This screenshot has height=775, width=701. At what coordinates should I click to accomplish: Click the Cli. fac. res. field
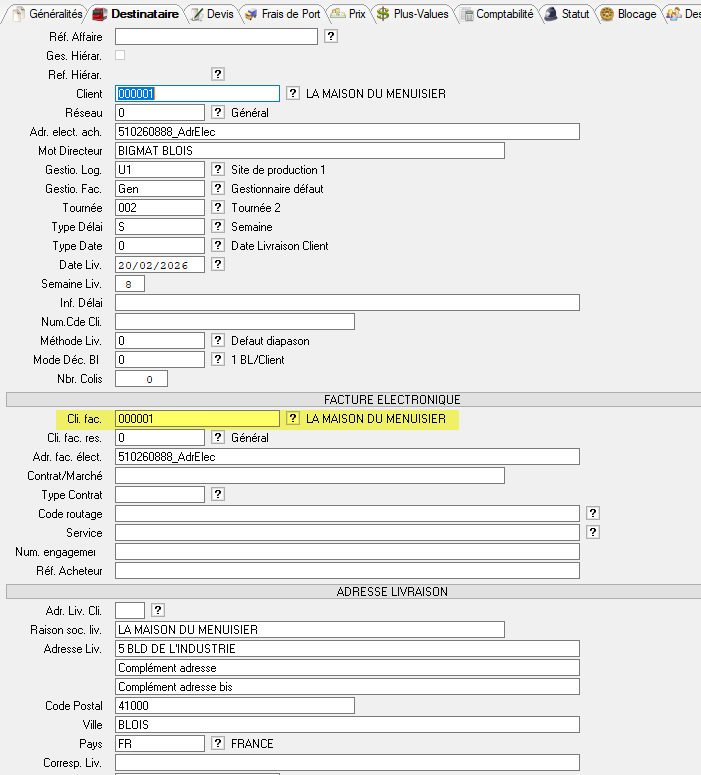pos(160,437)
